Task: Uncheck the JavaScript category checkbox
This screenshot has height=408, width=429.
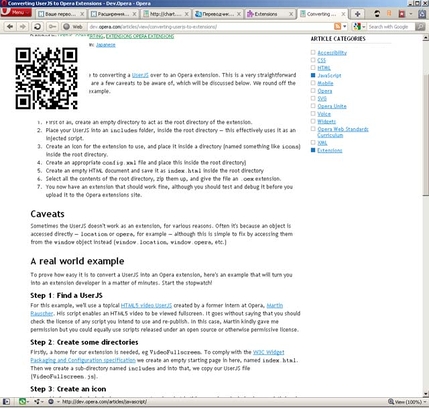Action: coord(313,75)
